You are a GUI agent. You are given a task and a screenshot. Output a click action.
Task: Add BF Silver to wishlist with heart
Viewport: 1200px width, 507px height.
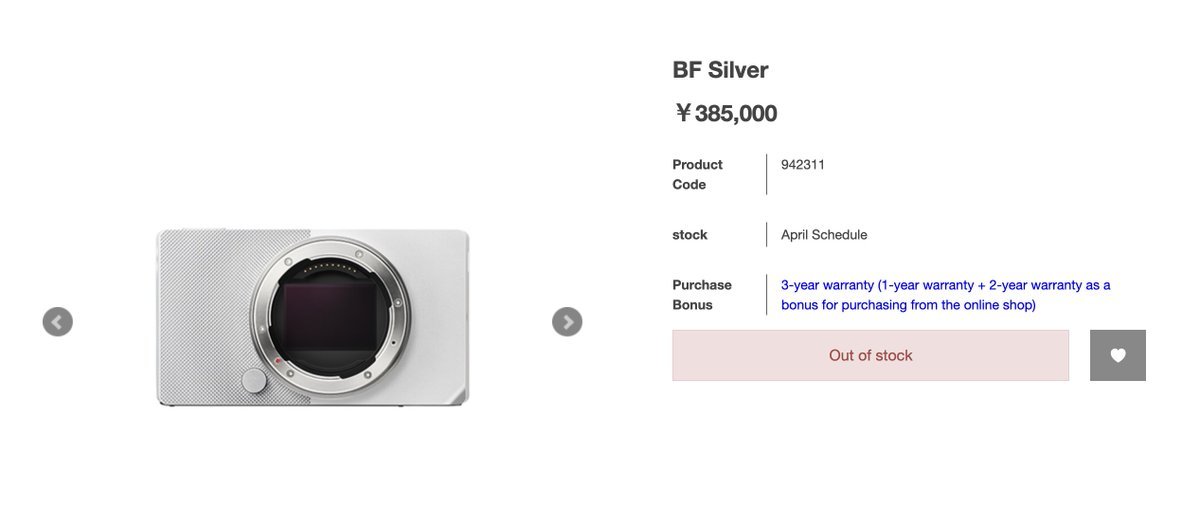[1118, 355]
